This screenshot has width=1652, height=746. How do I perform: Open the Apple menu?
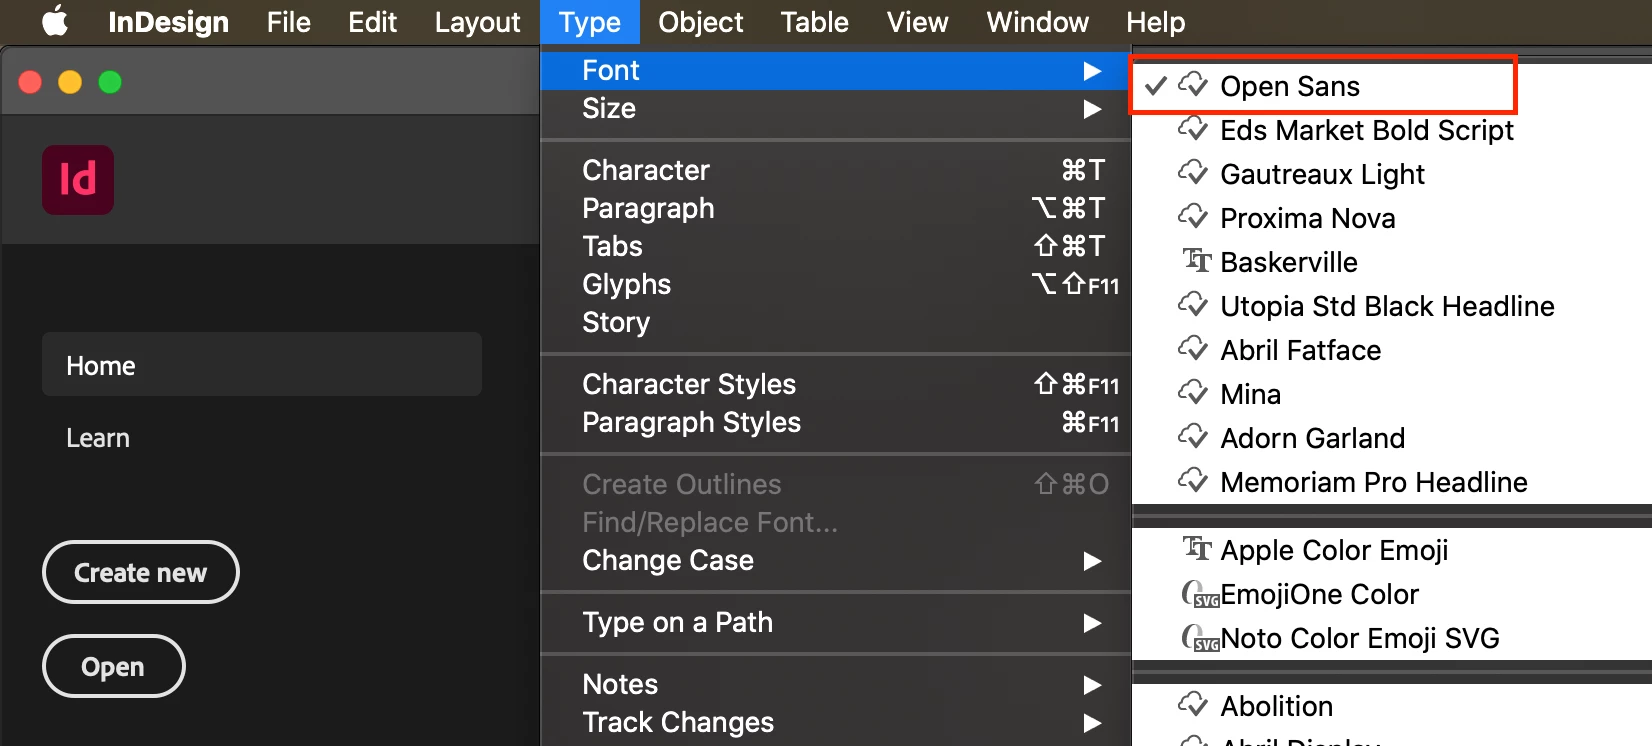click(55, 21)
